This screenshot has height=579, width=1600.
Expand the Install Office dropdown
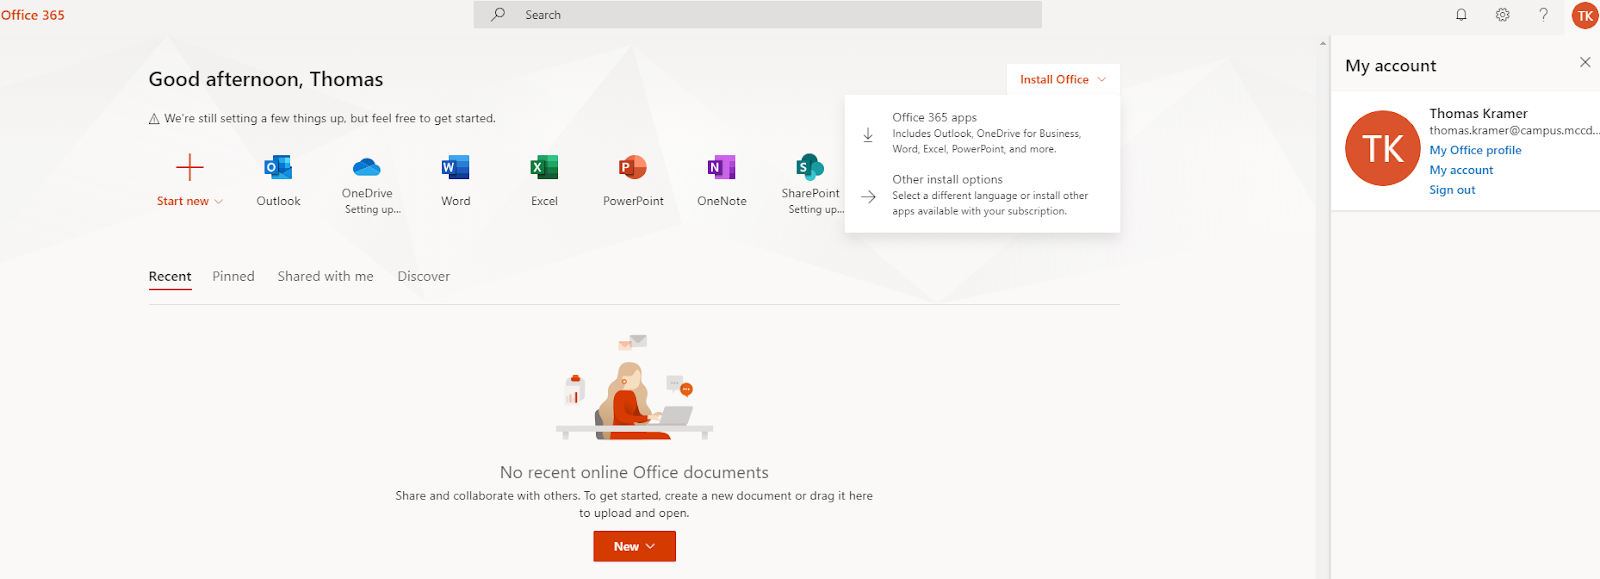pos(1063,79)
